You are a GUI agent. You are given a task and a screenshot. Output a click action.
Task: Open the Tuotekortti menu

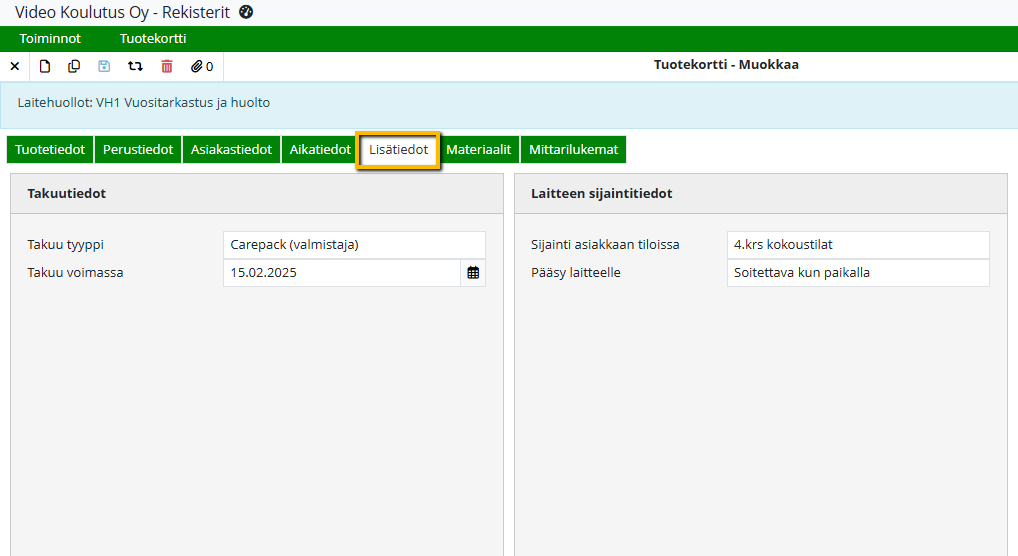153,39
